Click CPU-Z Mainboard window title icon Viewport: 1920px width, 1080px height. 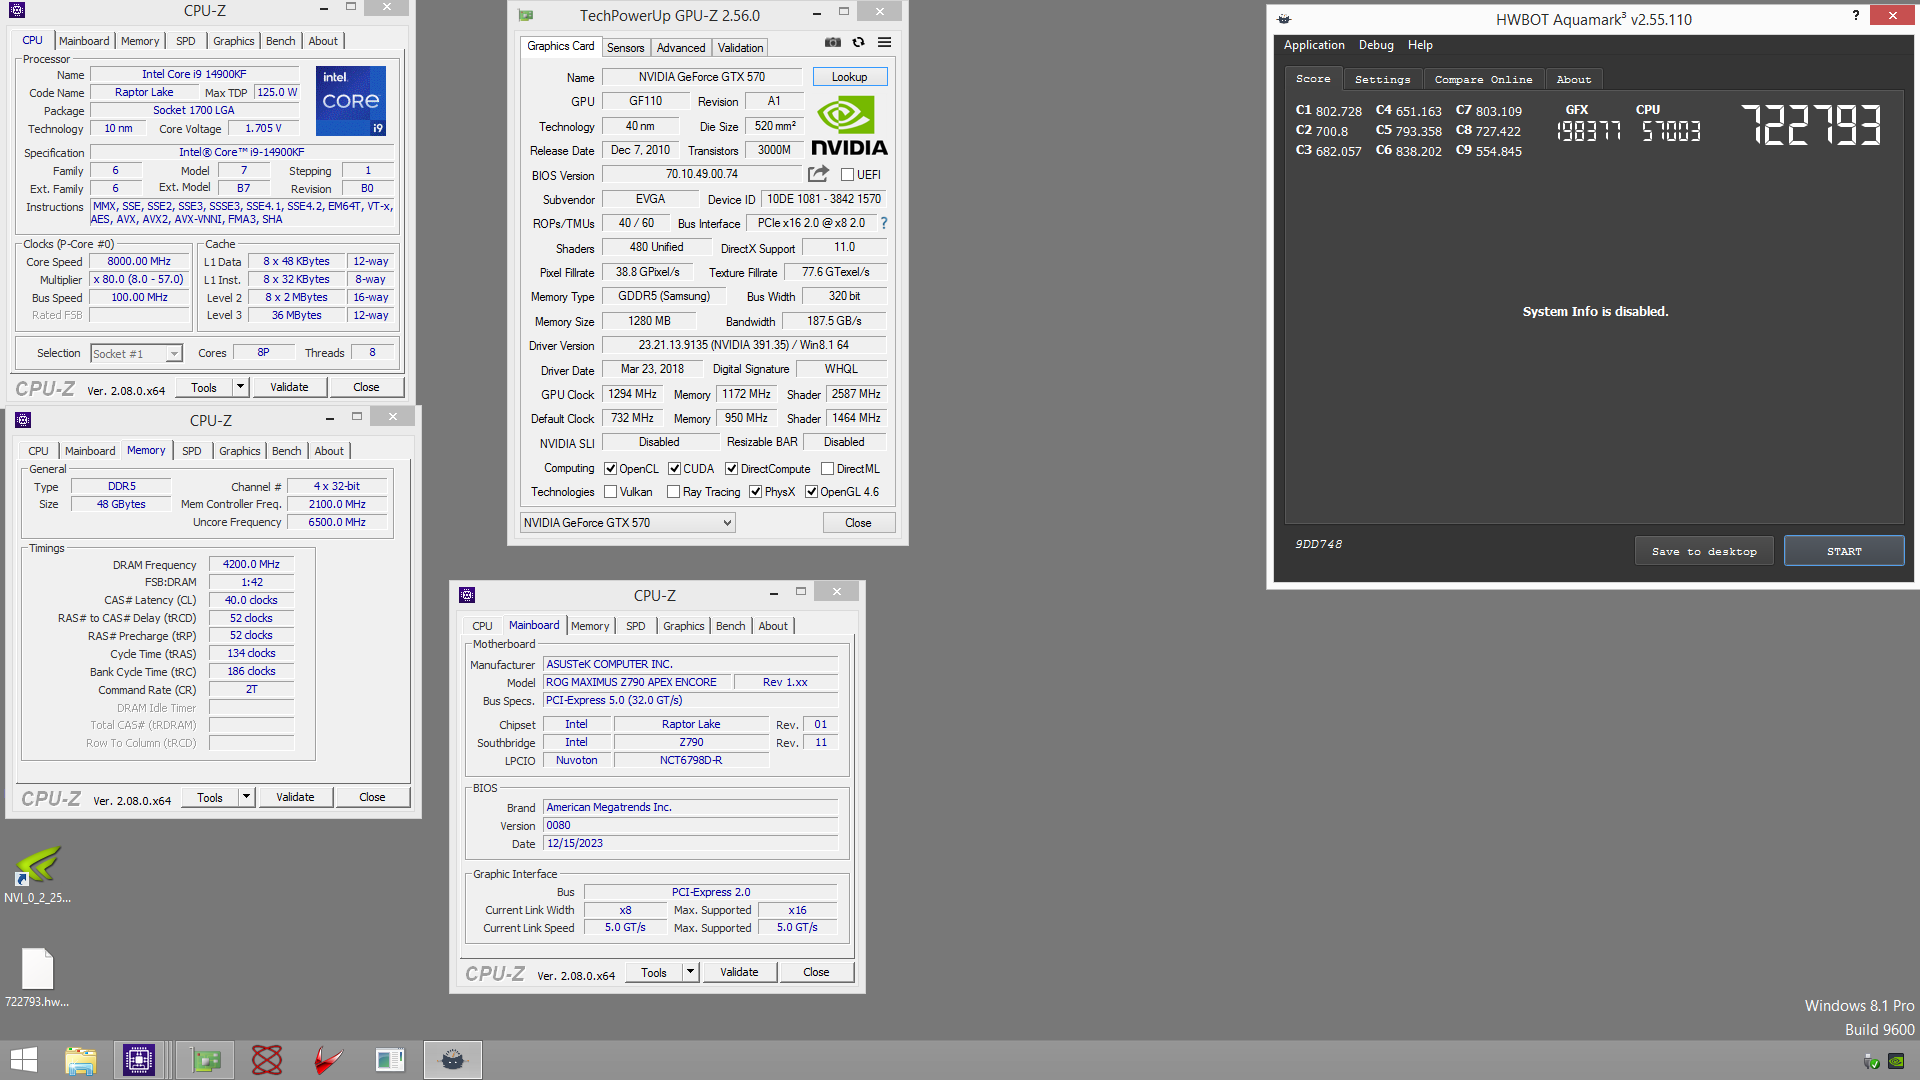467,595
